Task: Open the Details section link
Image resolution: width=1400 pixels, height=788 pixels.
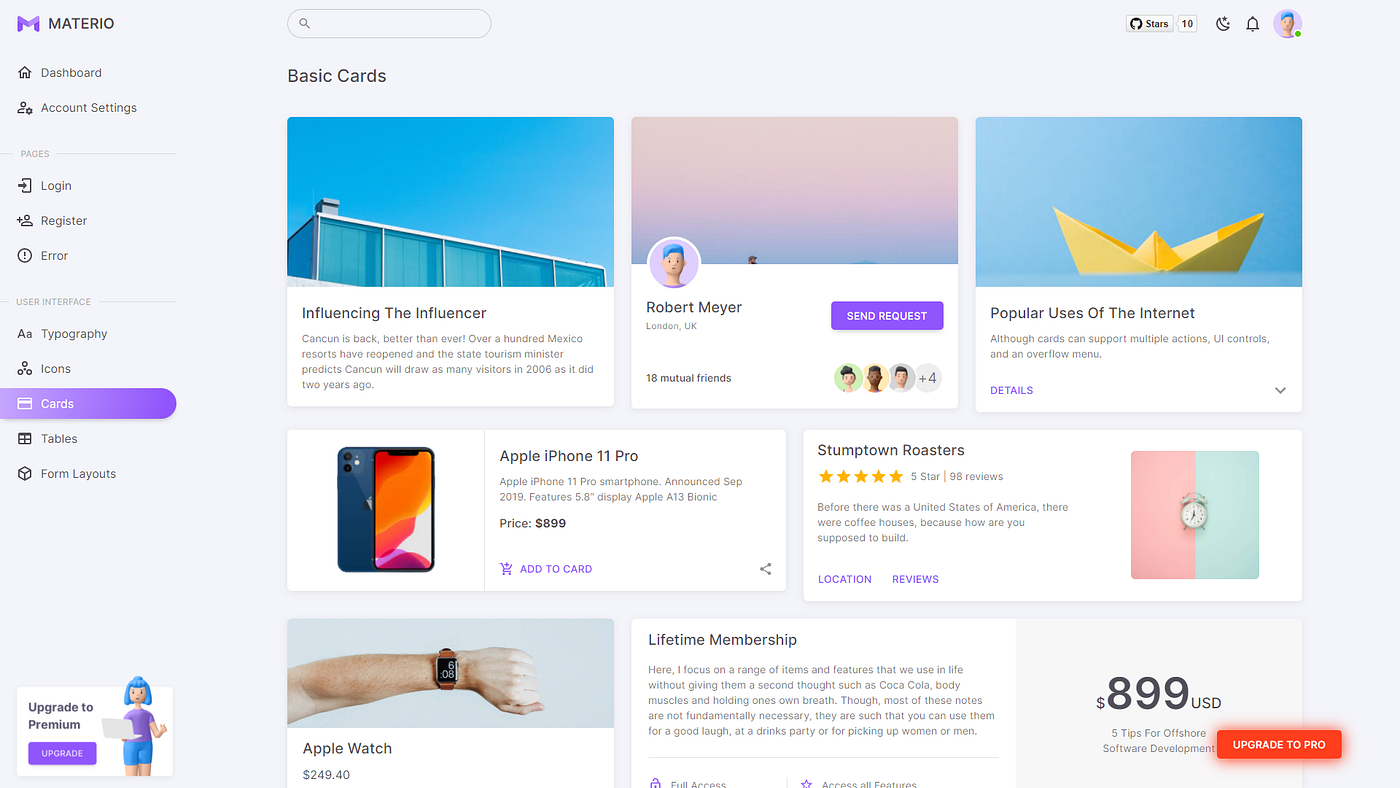Action: (x=1011, y=390)
